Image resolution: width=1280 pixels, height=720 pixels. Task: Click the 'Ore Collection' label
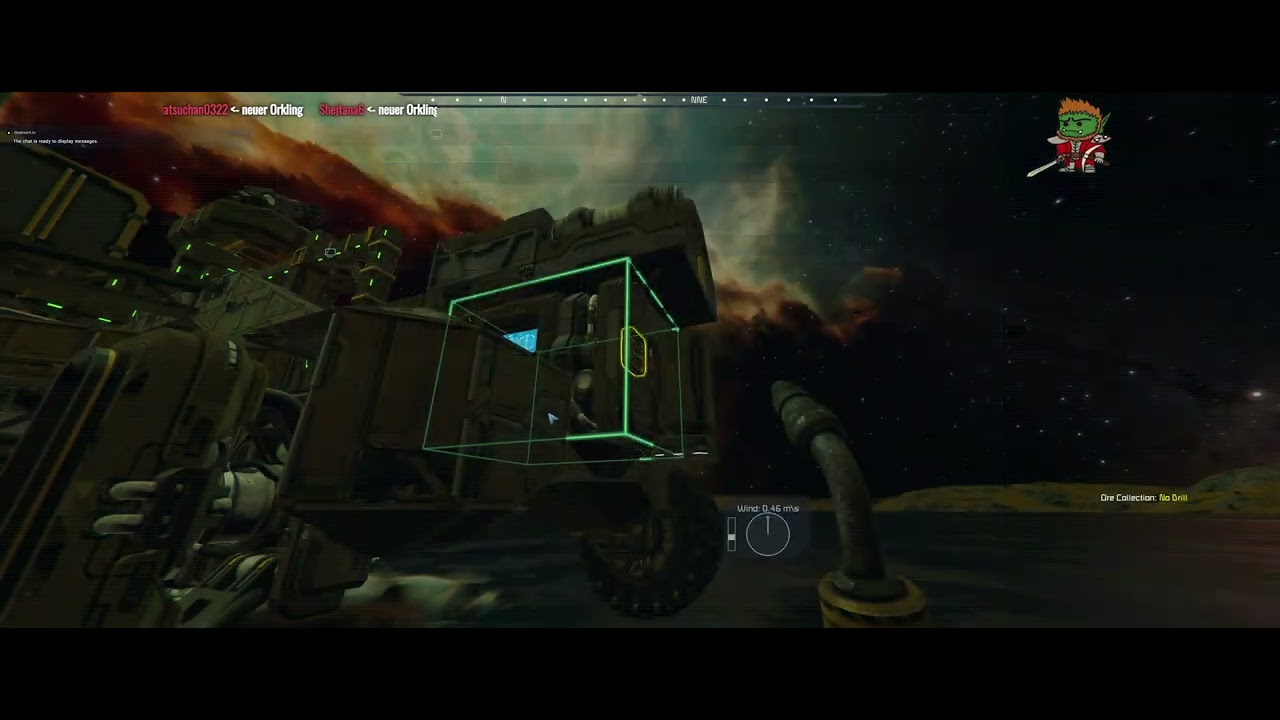tap(1128, 498)
